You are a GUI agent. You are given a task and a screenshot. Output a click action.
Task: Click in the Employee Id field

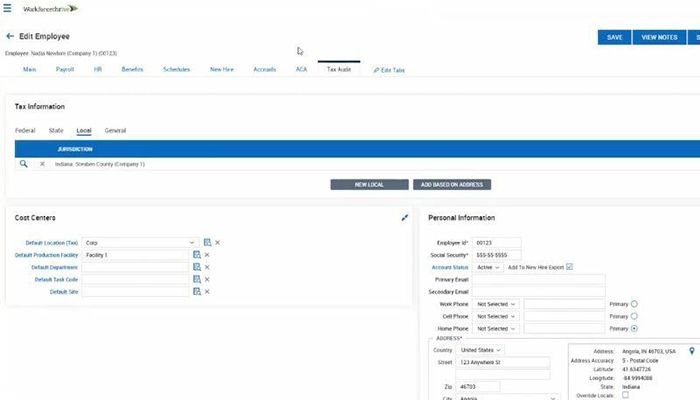[x=496, y=242]
